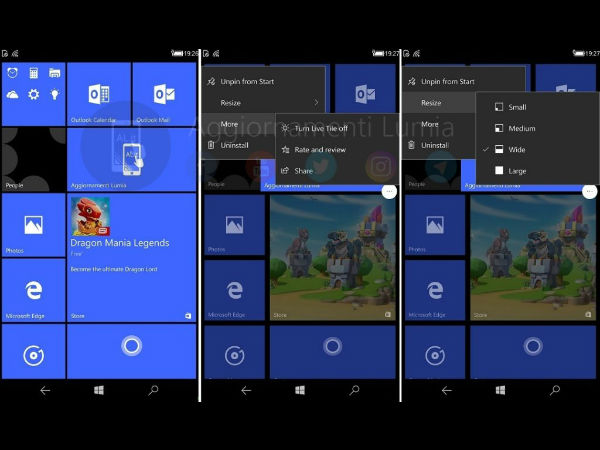Select Resize entry in right screen menu

point(439,103)
